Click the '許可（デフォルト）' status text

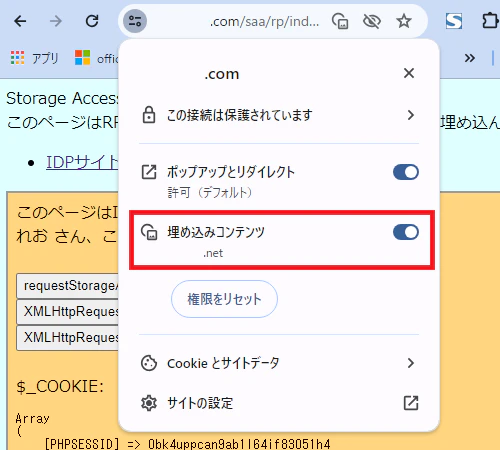coord(210,192)
